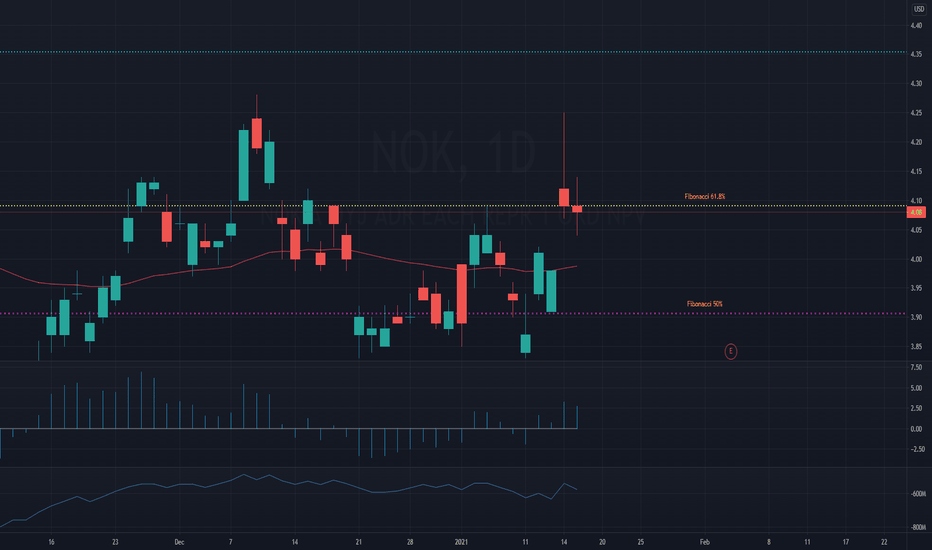
Task: Click the Dec label on the date axis
Action: click(180, 542)
